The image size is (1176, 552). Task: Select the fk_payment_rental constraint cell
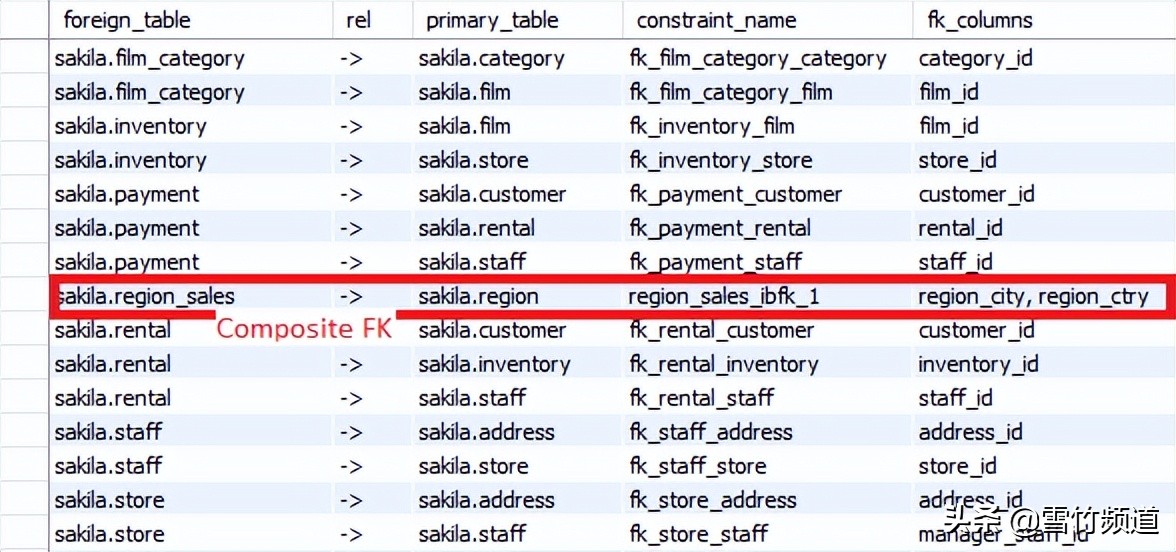[719, 229]
